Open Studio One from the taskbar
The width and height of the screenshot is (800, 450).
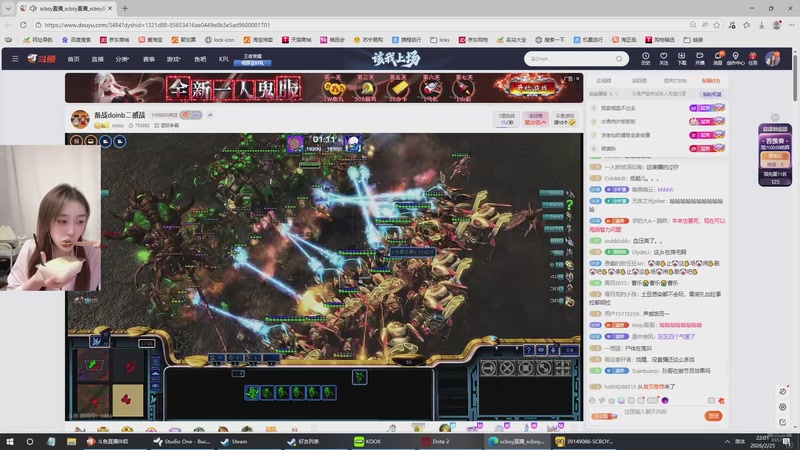point(182,441)
